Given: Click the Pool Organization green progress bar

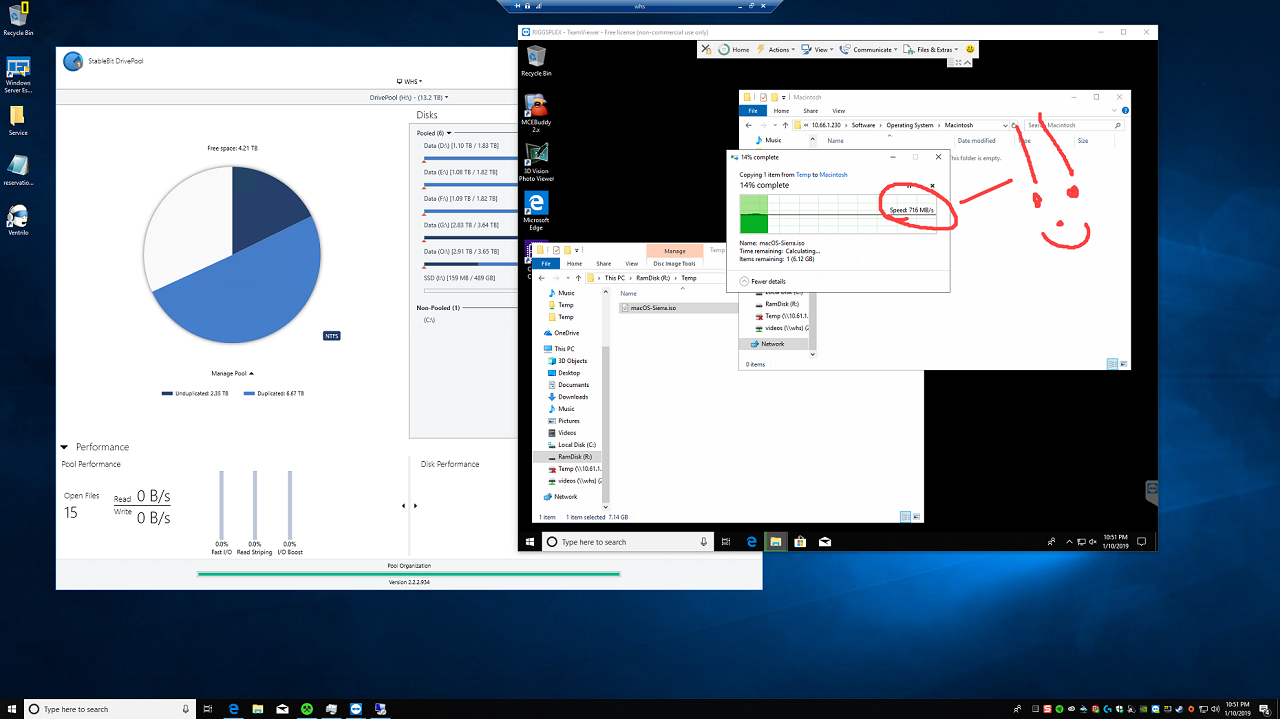Looking at the screenshot, I should click(x=408, y=574).
